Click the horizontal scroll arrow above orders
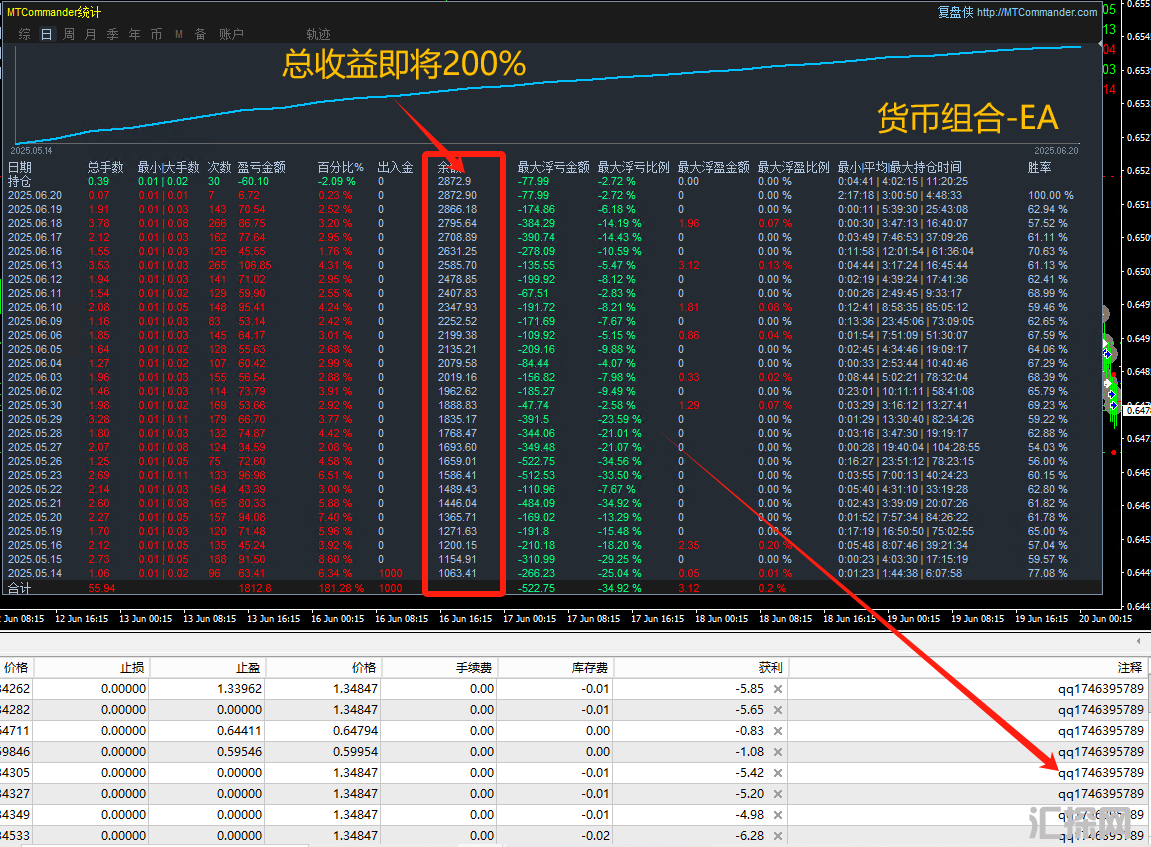The width and height of the screenshot is (1151, 847). pyautogui.click(x=1139, y=641)
